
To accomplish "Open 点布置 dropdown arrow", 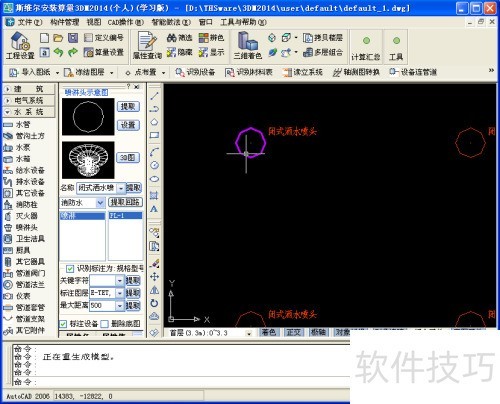I will 163,72.
